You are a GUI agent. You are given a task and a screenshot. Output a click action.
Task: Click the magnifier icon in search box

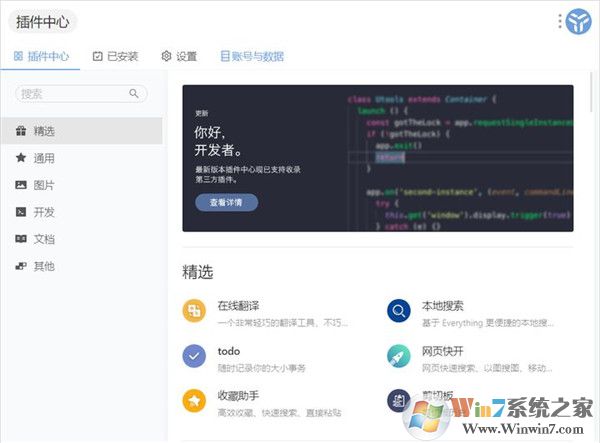[134, 93]
